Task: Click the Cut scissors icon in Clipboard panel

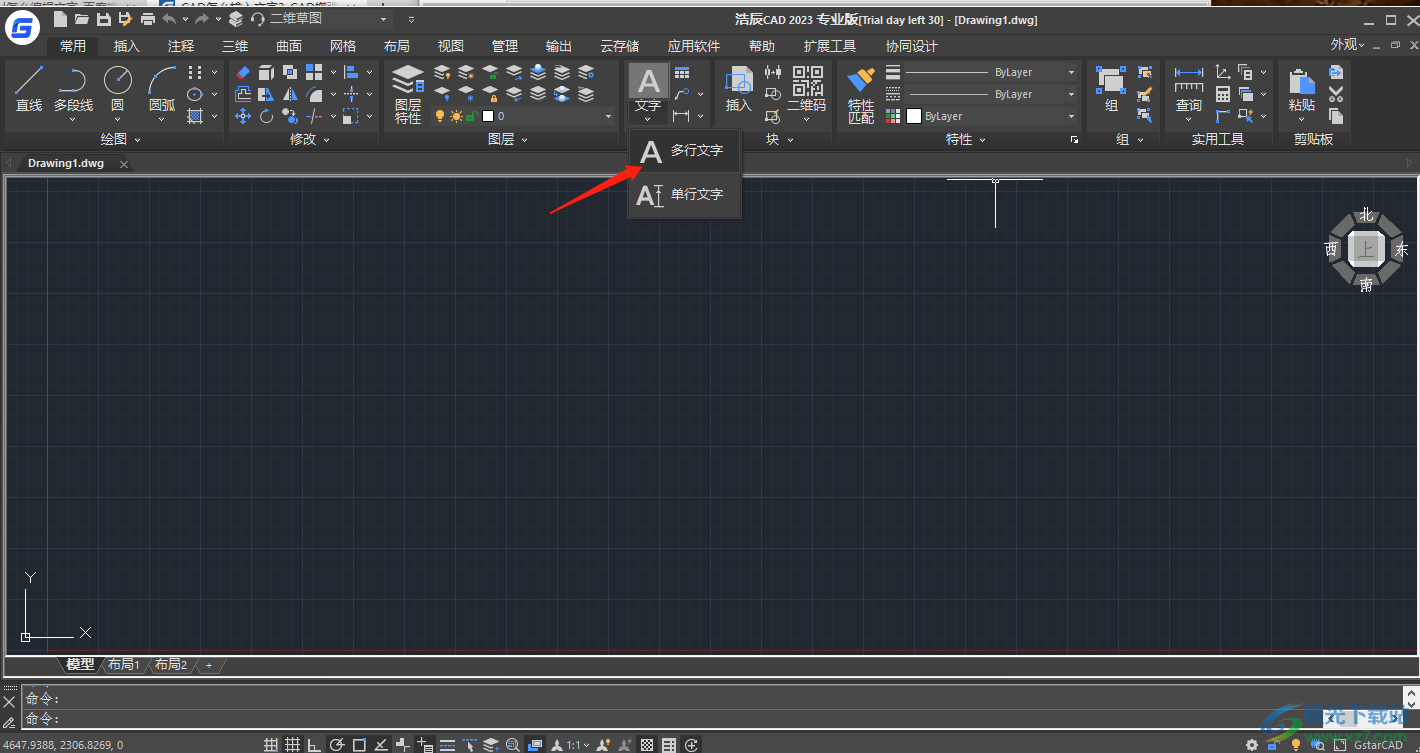Action: (1336, 94)
